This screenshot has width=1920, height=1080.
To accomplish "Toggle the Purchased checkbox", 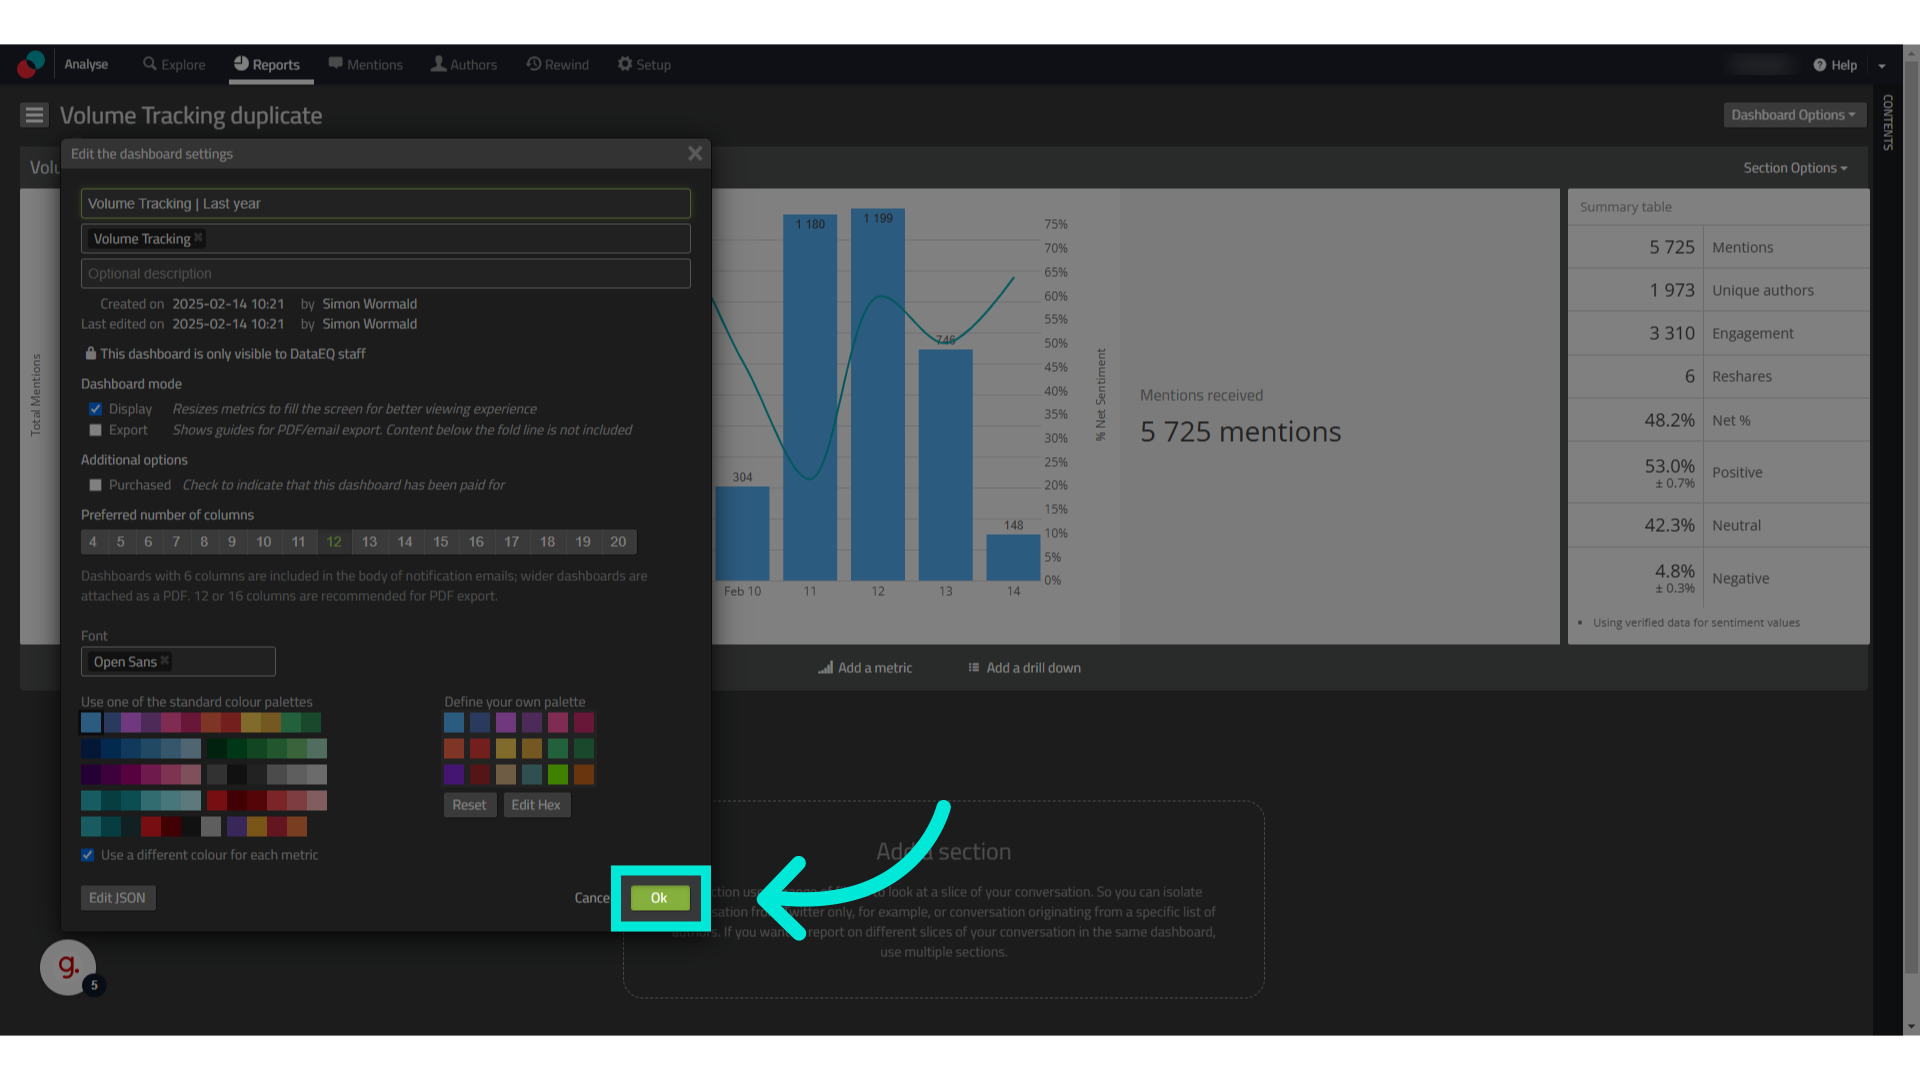I will (x=96, y=485).
